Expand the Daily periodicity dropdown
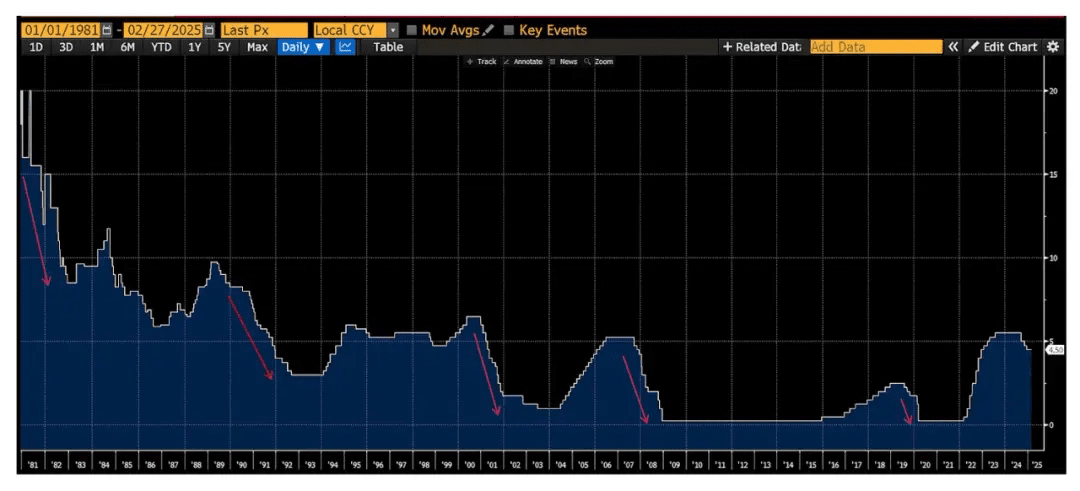Image resolution: width=1080 pixels, height=491 pixels. 302,47
